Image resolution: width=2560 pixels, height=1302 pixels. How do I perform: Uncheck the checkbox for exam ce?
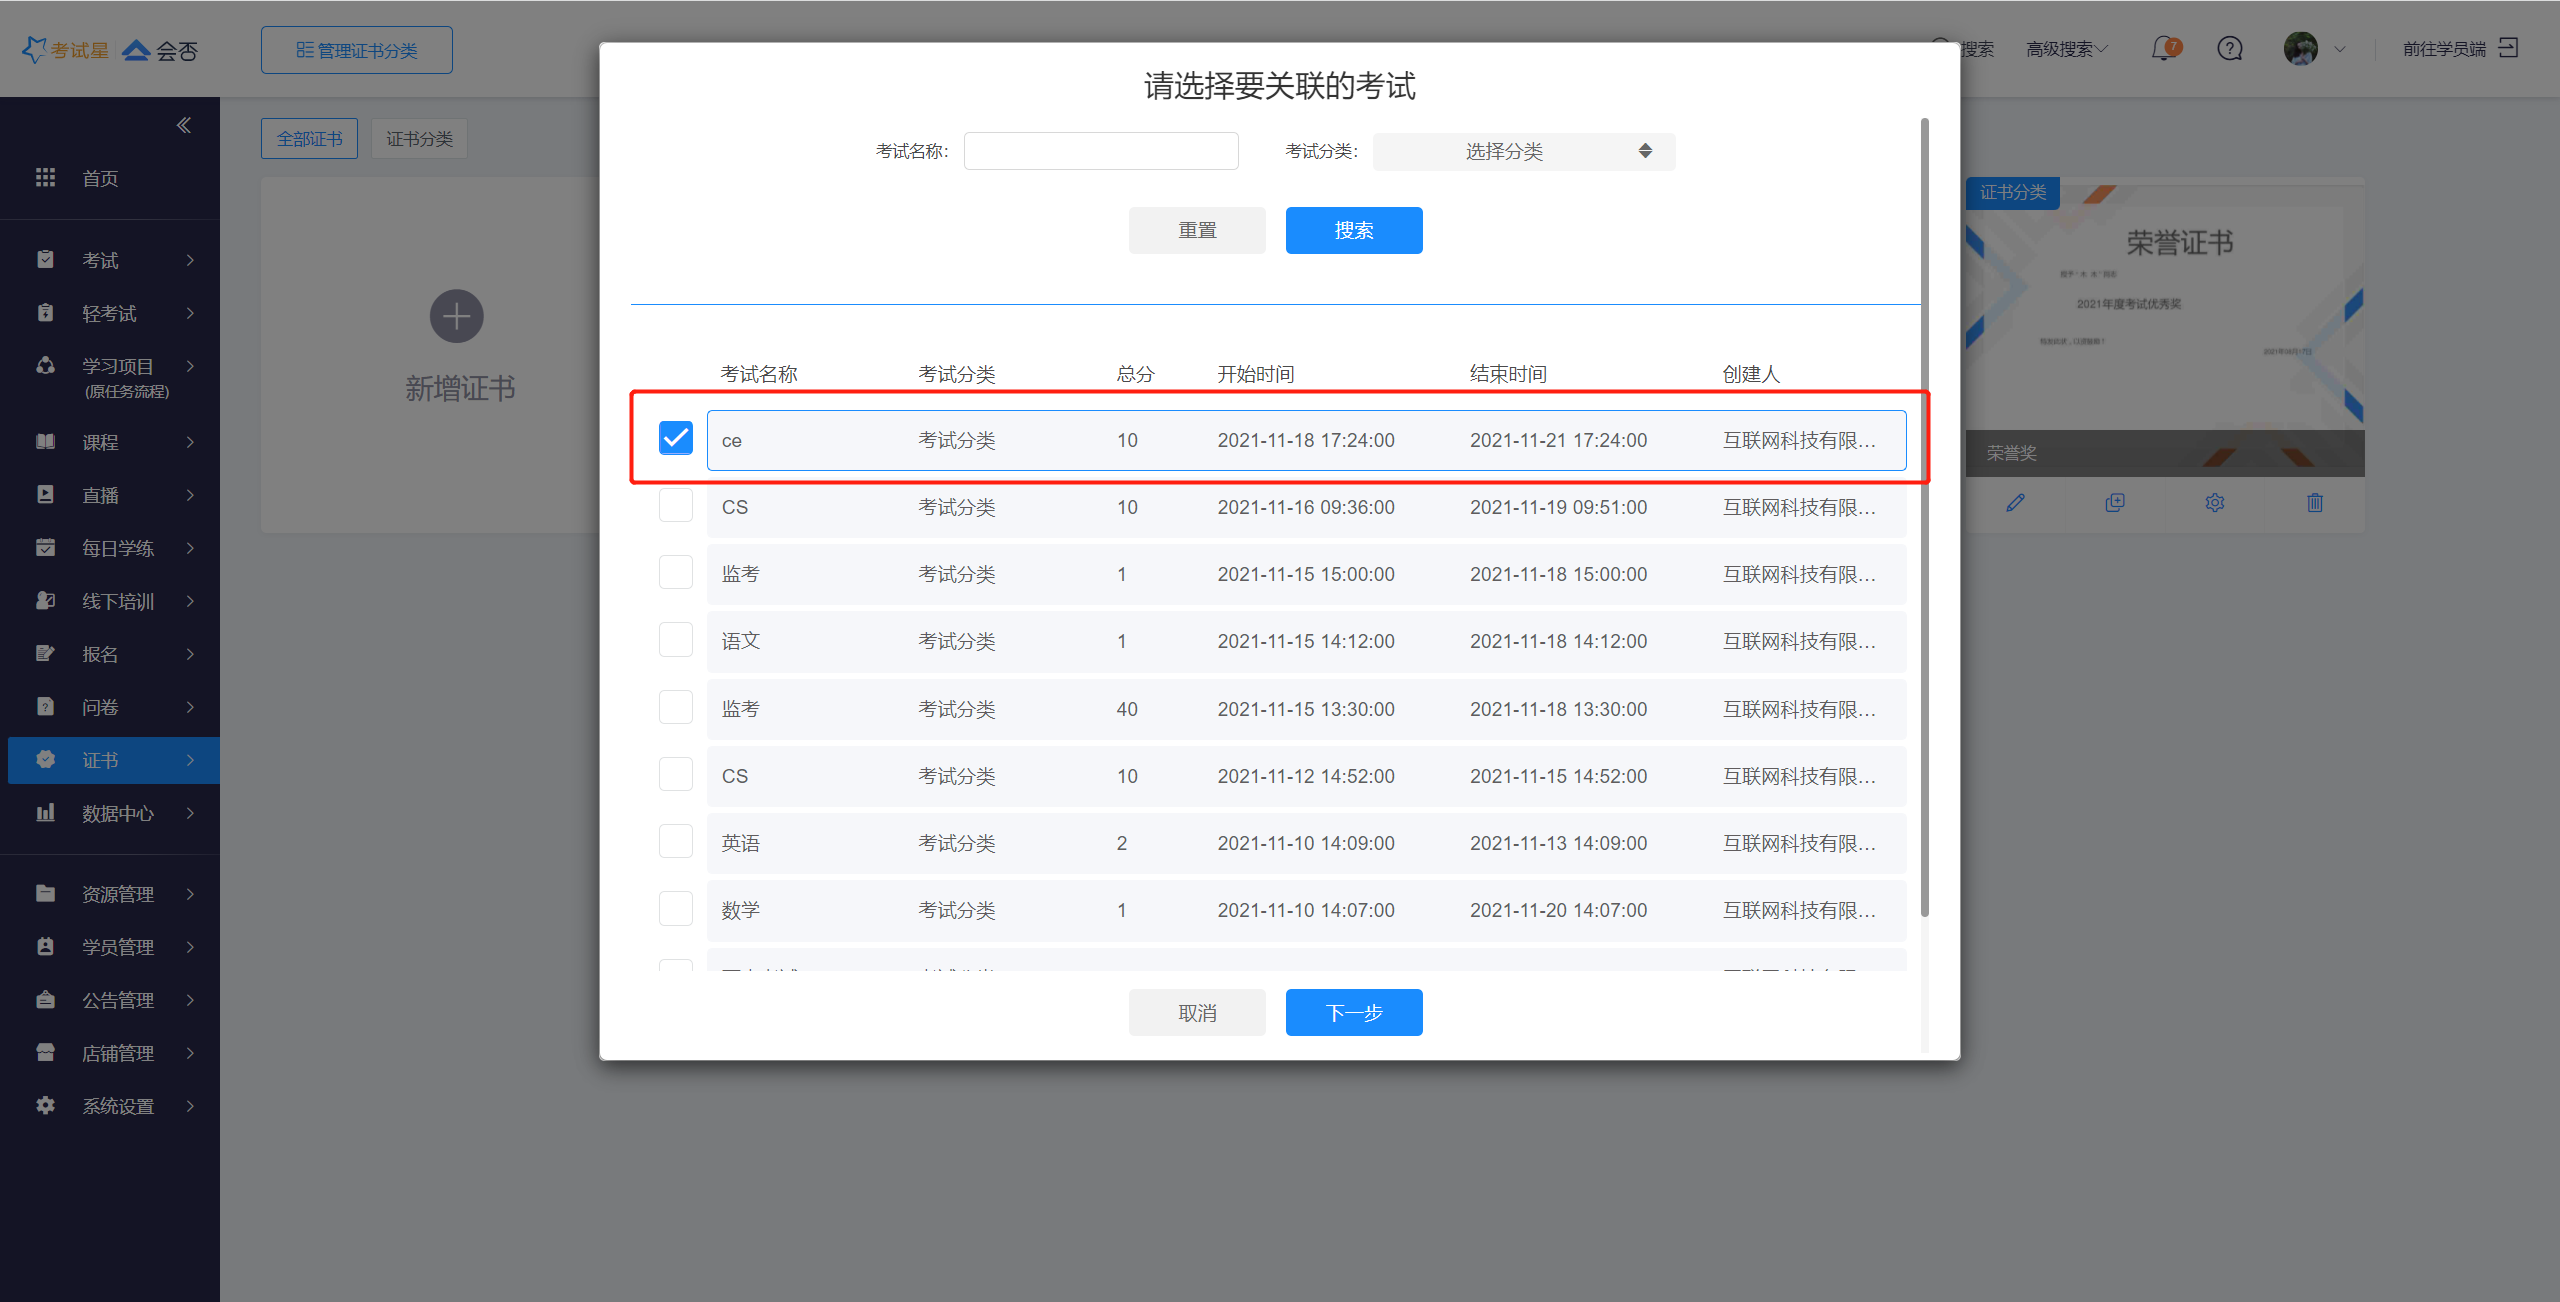click(x=676, y=438)
